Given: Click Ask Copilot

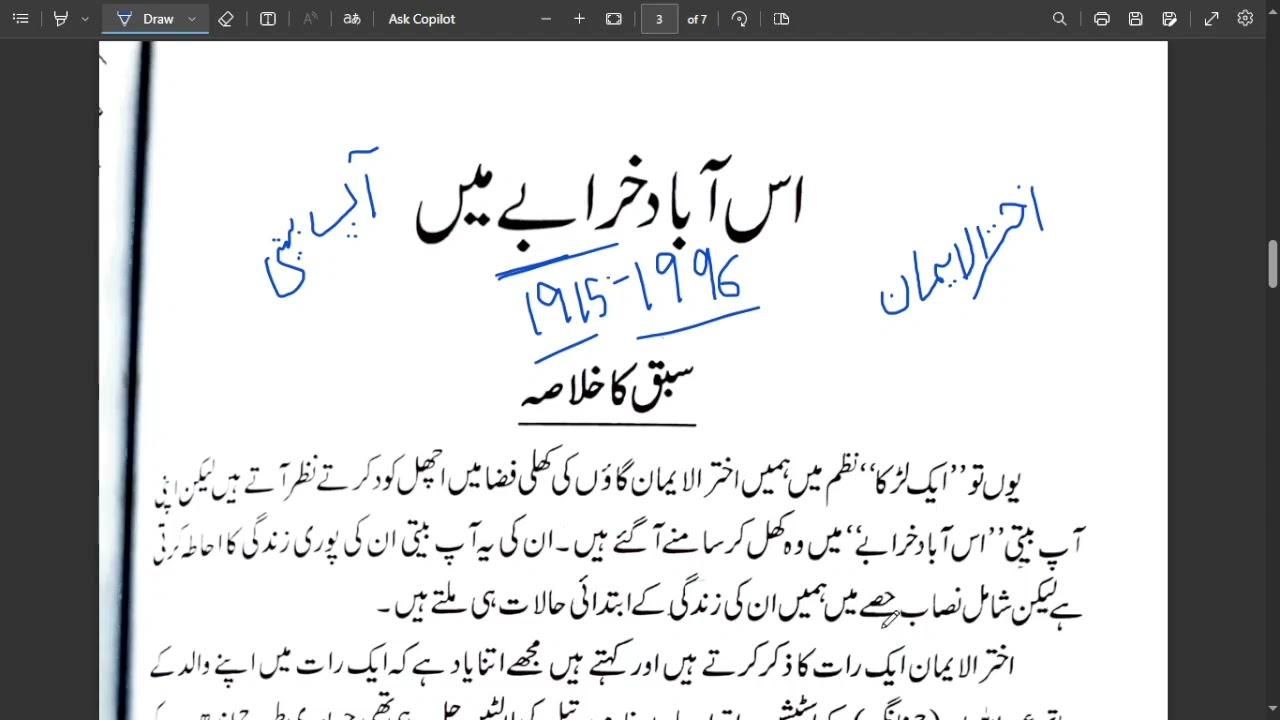Looking at the screenshot, I should pyautogui.click(x=422, y=19).
